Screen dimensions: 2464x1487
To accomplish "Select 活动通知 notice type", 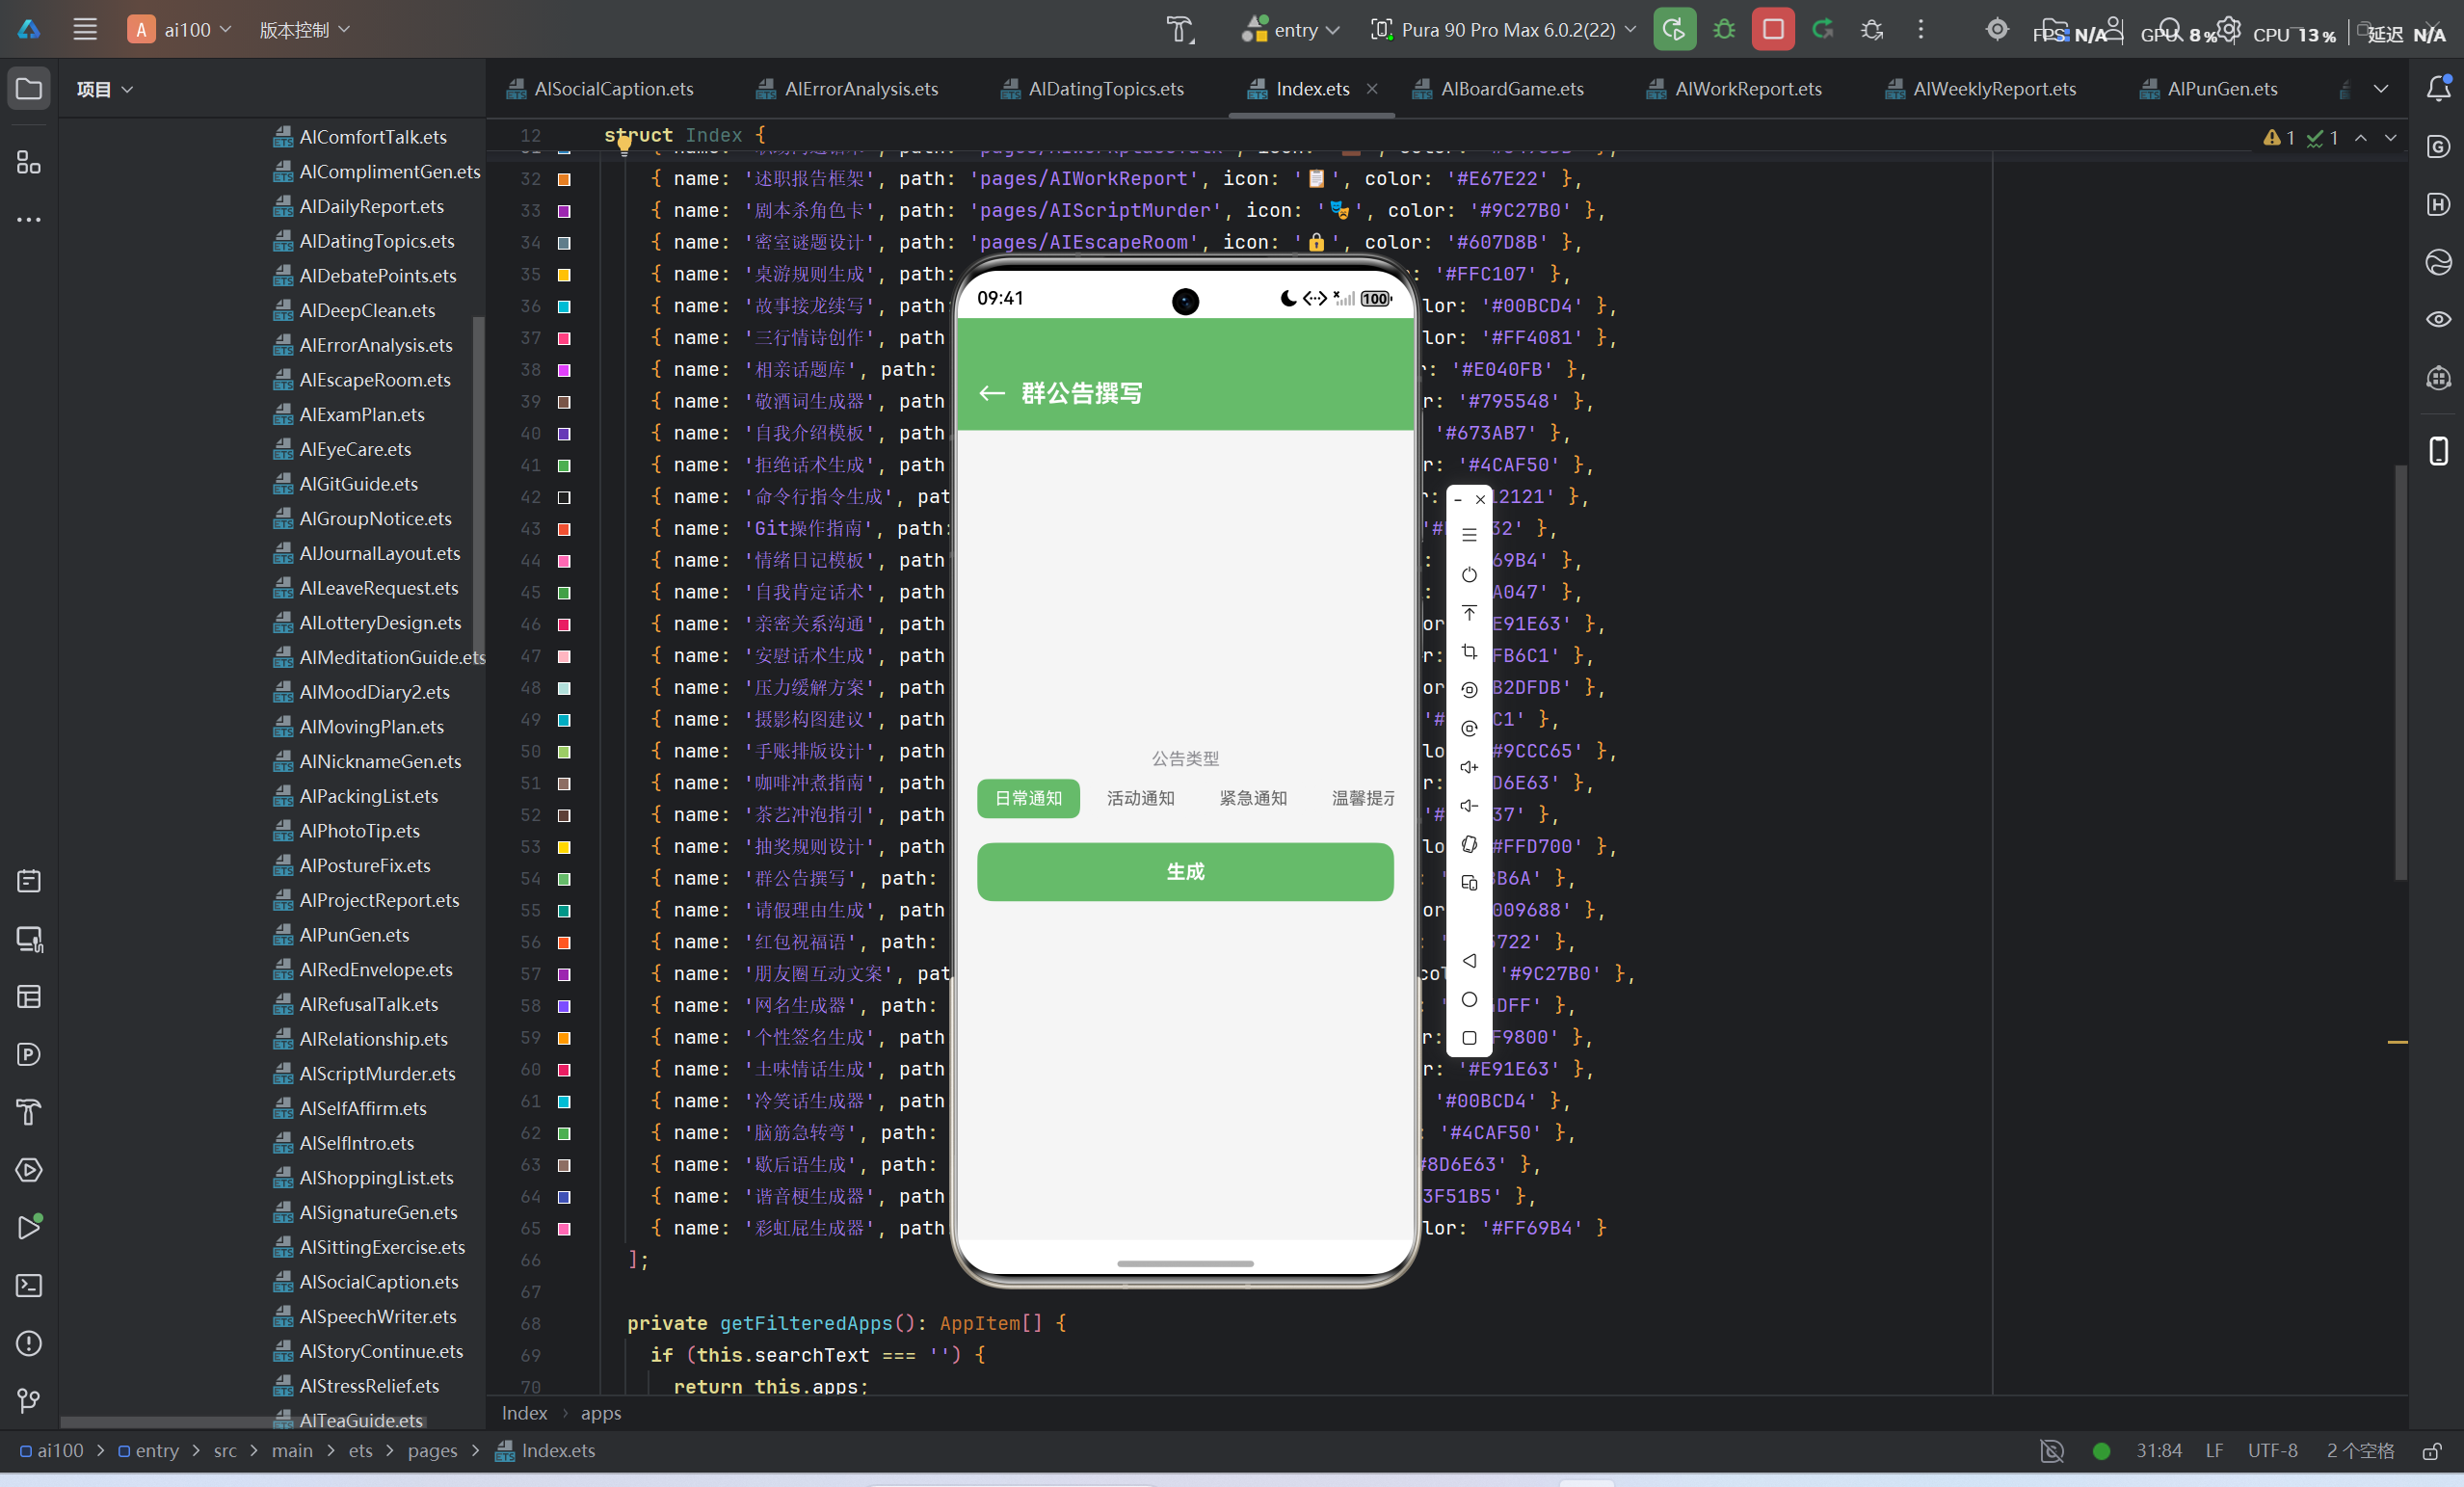I will (x=1140, y=798).
